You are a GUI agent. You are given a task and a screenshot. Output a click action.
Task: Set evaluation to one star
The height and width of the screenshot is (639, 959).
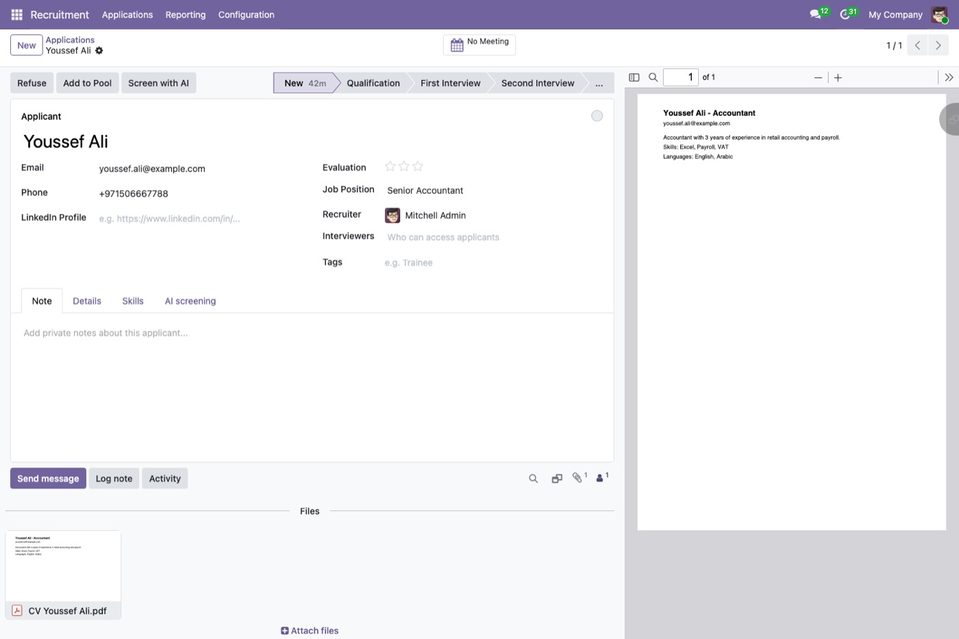click(390, 166)
